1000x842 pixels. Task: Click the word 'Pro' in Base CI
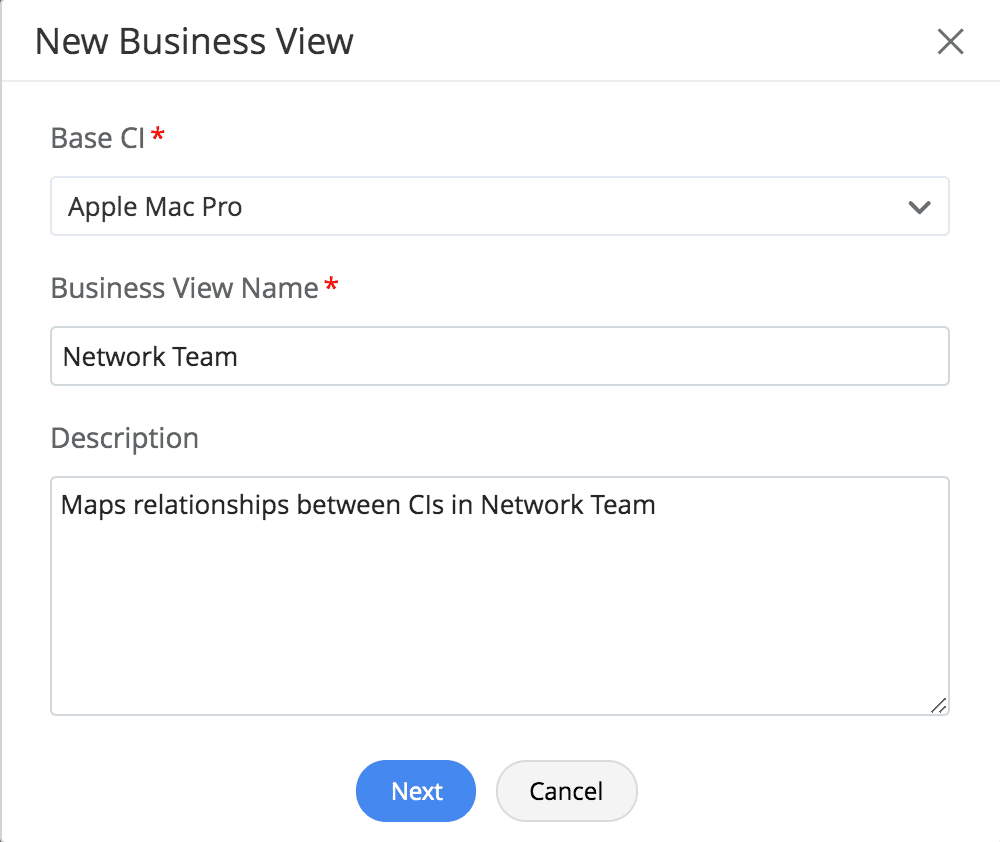(x=221, y=208)
